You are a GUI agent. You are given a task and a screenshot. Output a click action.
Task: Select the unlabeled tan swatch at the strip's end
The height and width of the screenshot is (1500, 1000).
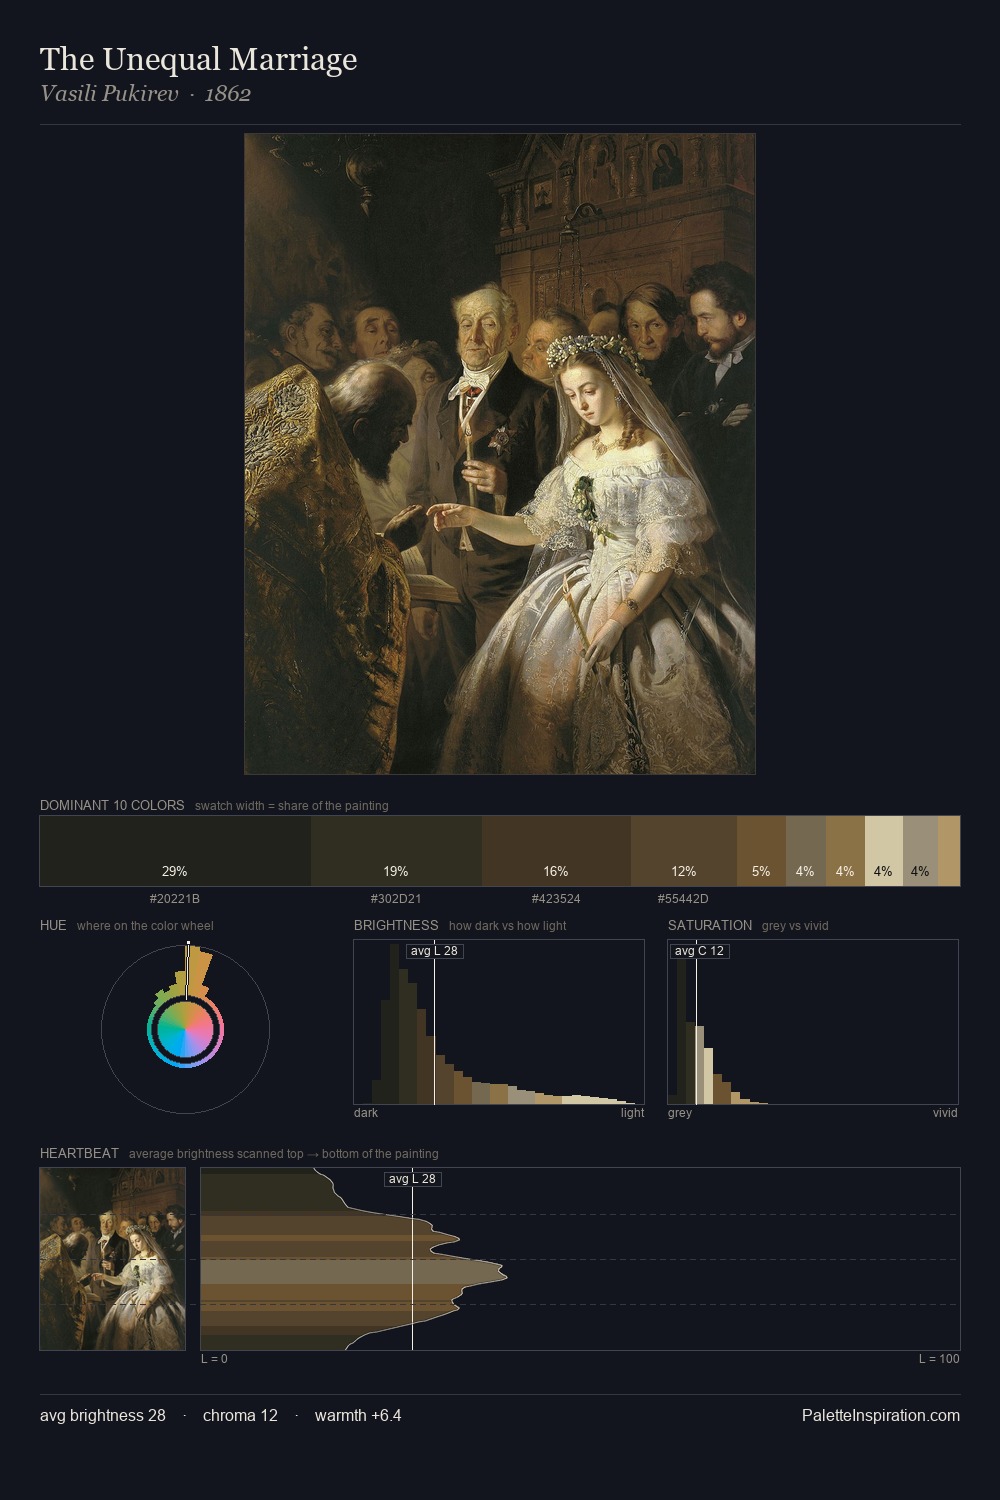coord(949,851)
